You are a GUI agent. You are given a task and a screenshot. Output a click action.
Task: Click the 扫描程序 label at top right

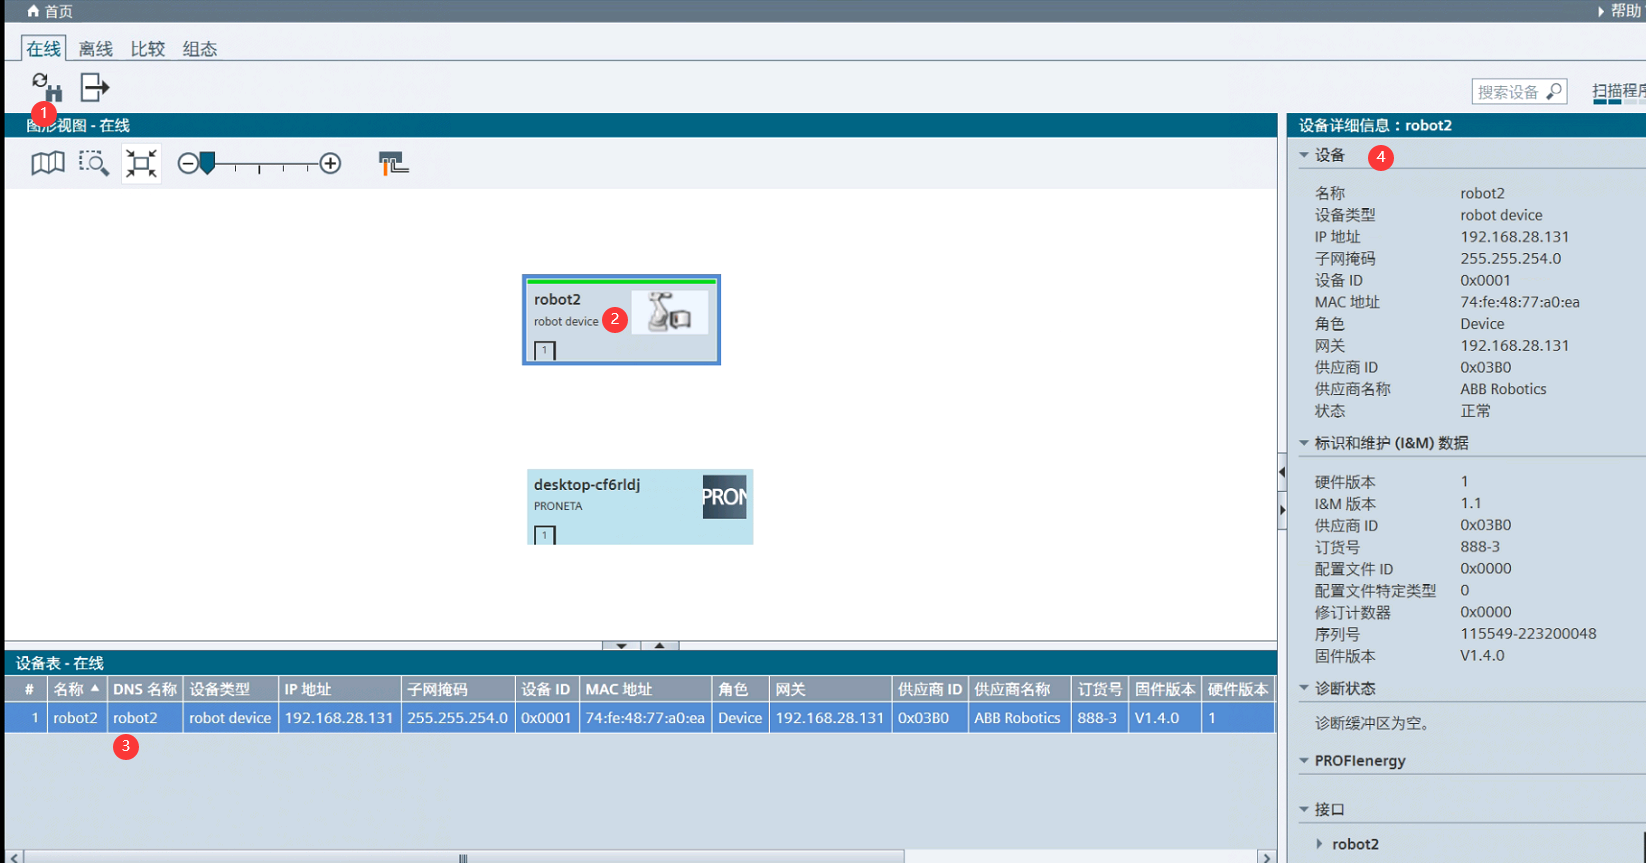pos(1618,92)
